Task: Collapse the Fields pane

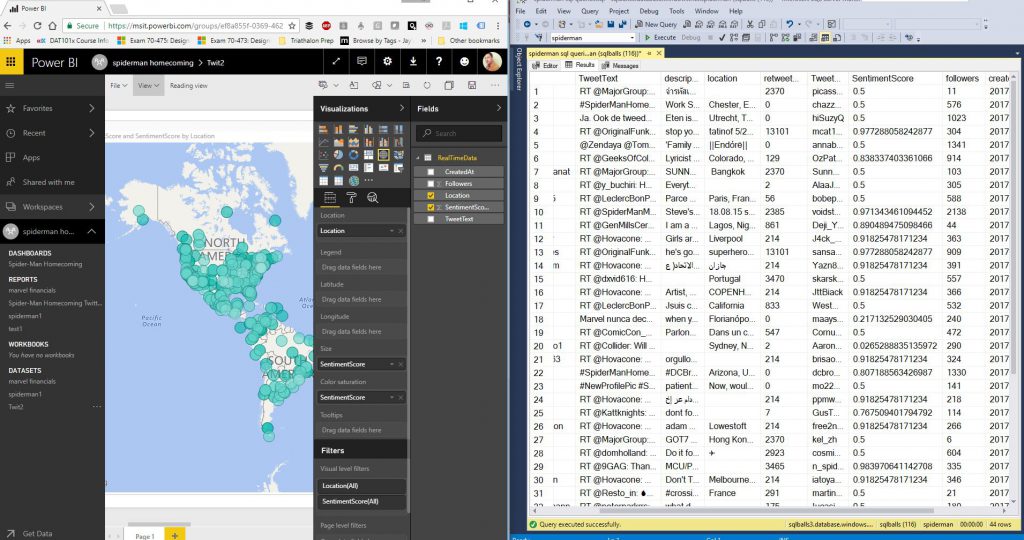Action: click(498, 108)
